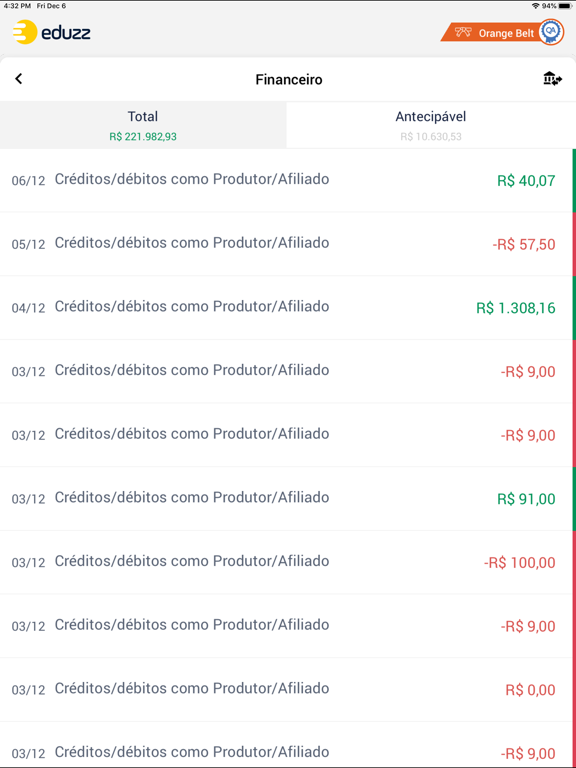This screenshot has width=576, height=768.
Task: Click the red indicator bar beside -R$ 57,50
Action: [x=574, y=244]
